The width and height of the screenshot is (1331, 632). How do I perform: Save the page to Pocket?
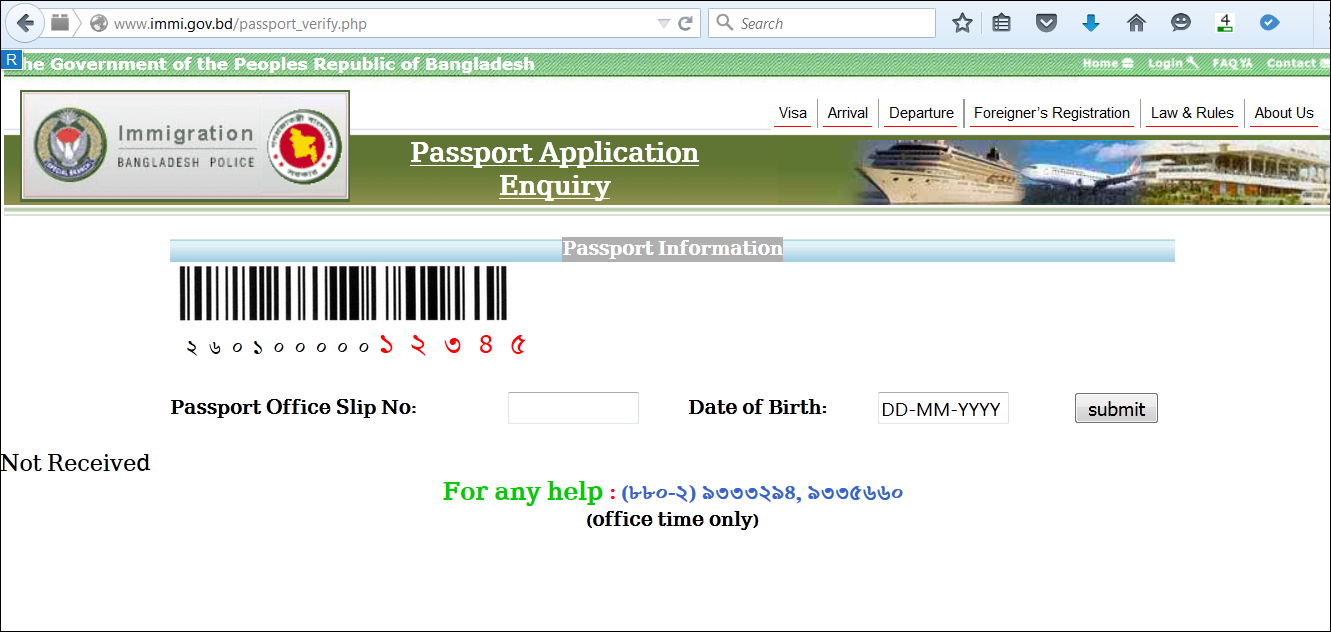tap(1046, 22)
